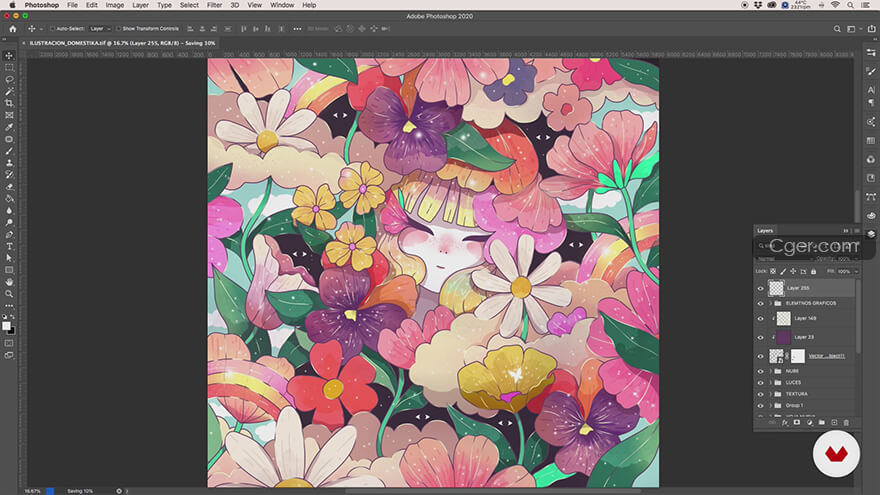
Task: Select the Frame tool
Action: tap(9, 115)
